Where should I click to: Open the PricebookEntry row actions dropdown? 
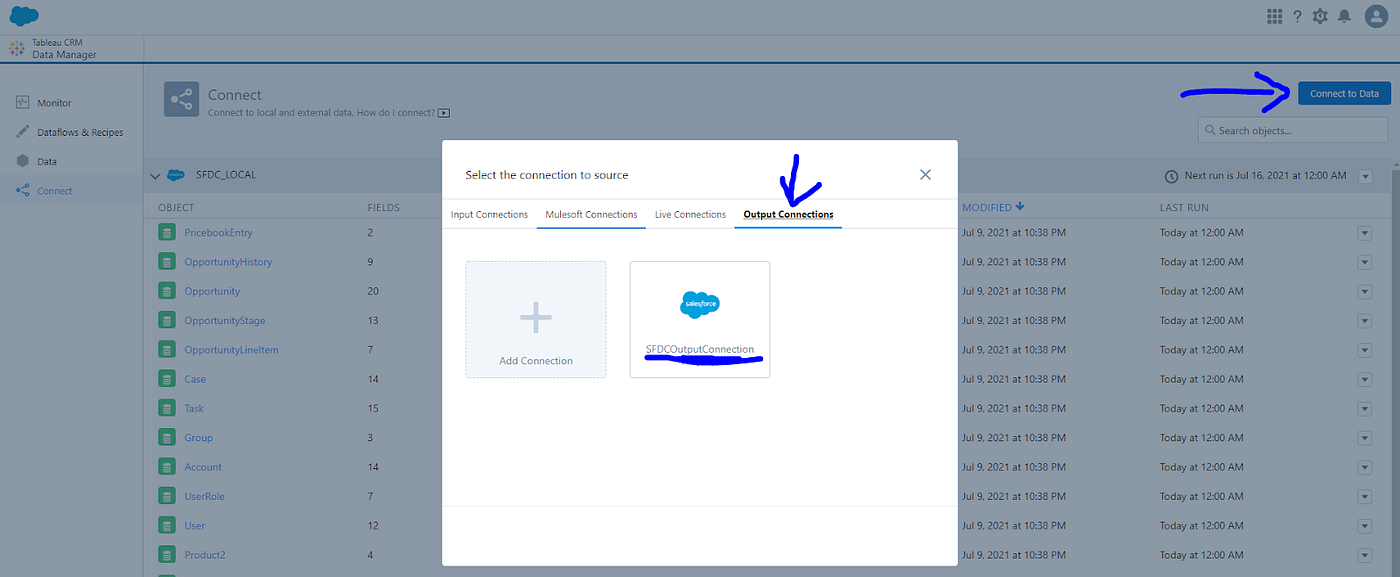point(1365,233)
